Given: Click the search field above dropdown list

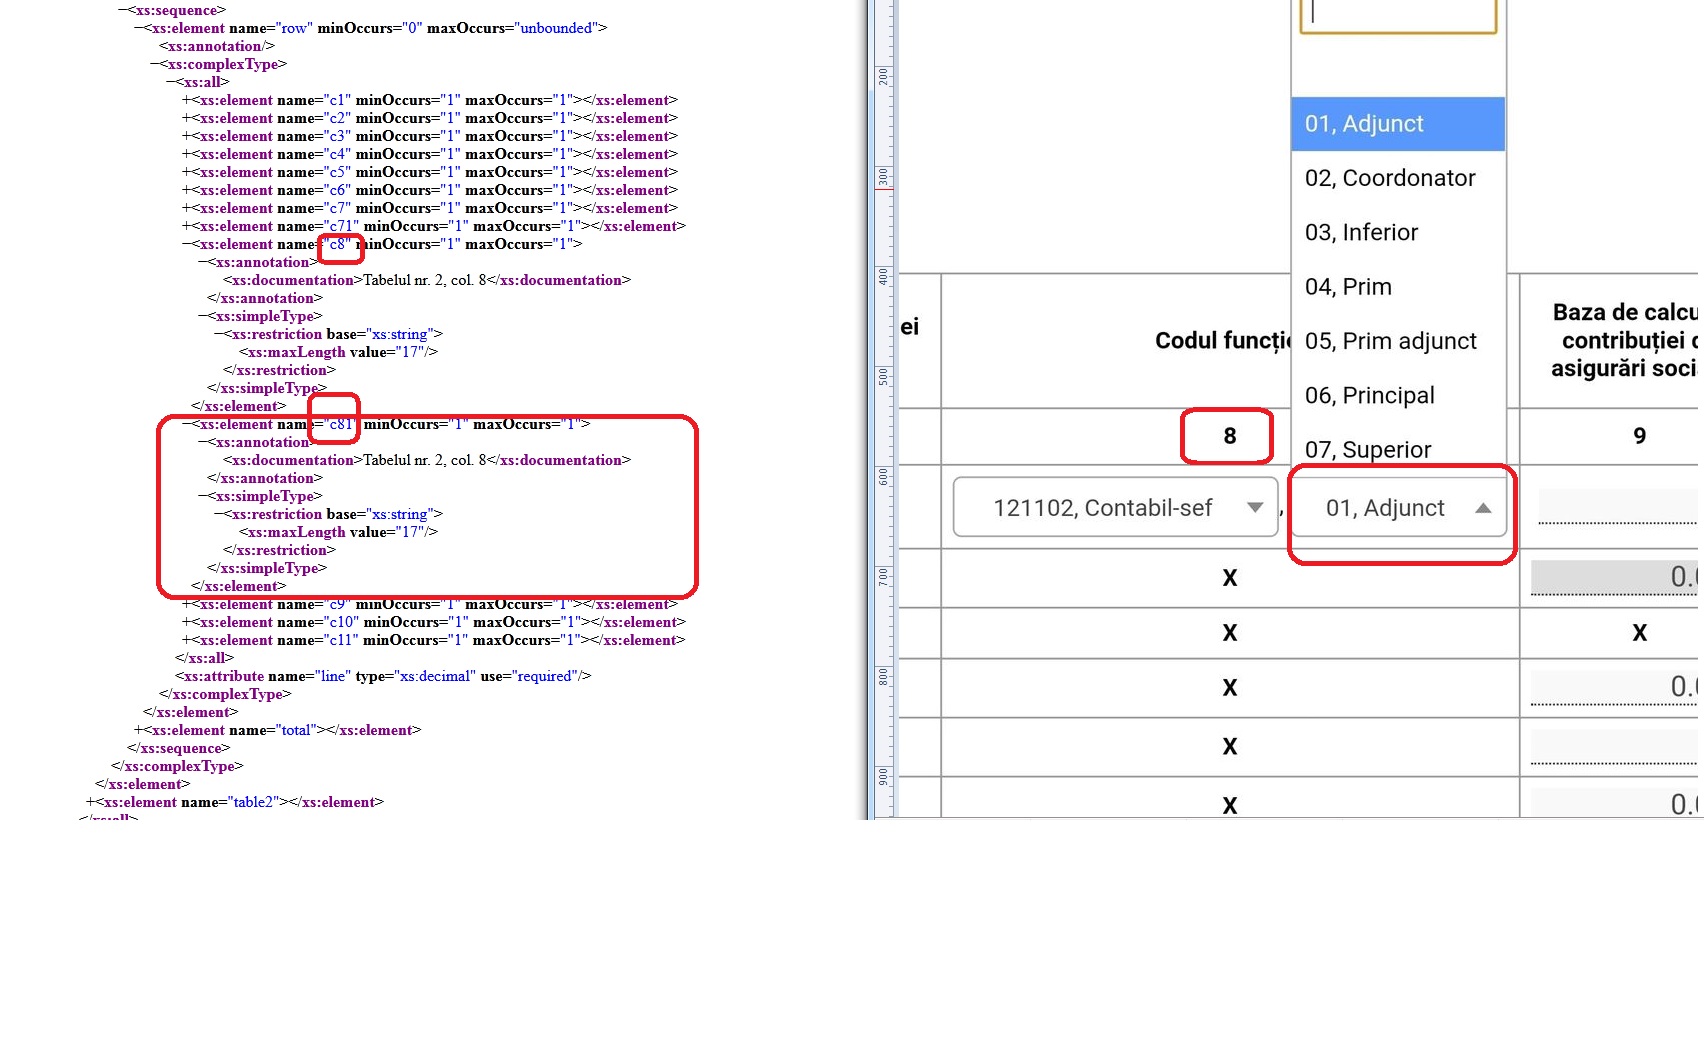Looking at the screenshot, I should click(x=1398, y=15).
